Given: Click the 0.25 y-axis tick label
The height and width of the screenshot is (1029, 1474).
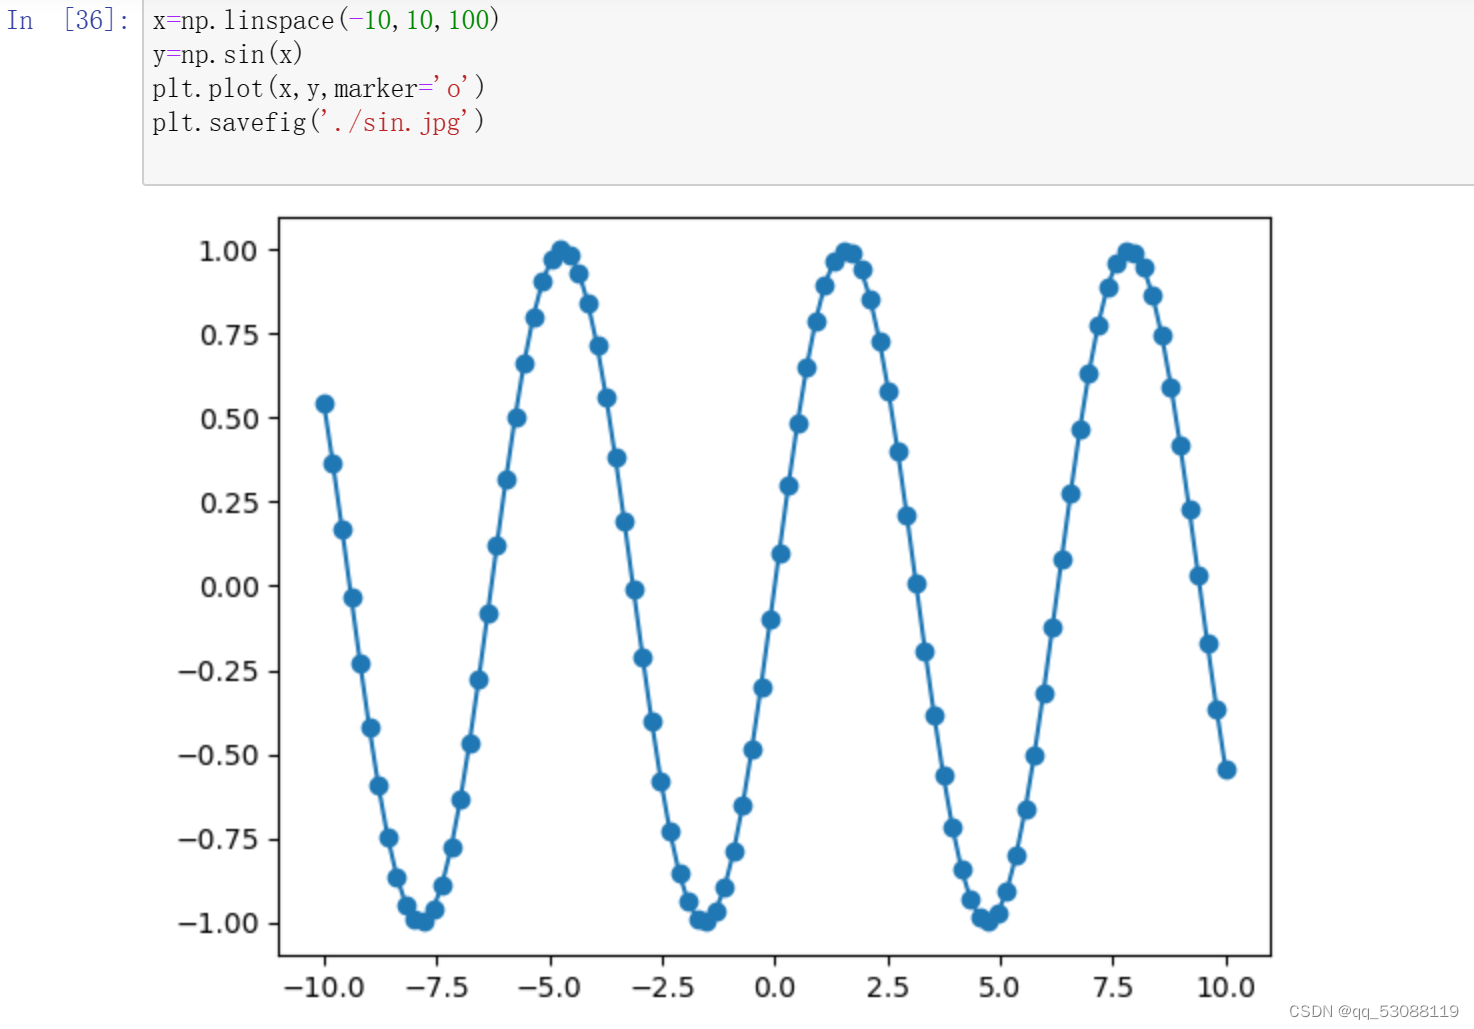Looking at the screenshot, I should (x=229, y=503).
